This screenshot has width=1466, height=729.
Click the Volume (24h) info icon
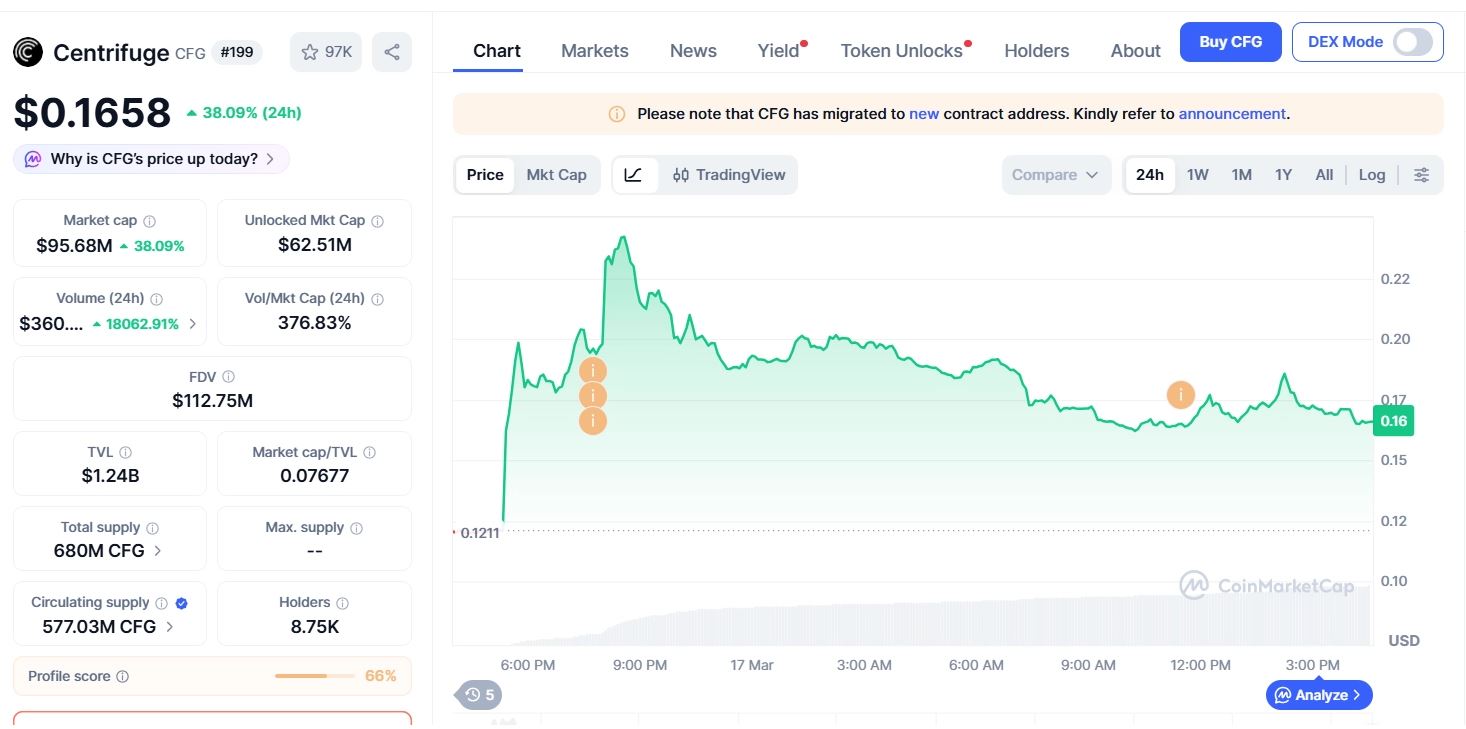(157, 299)
